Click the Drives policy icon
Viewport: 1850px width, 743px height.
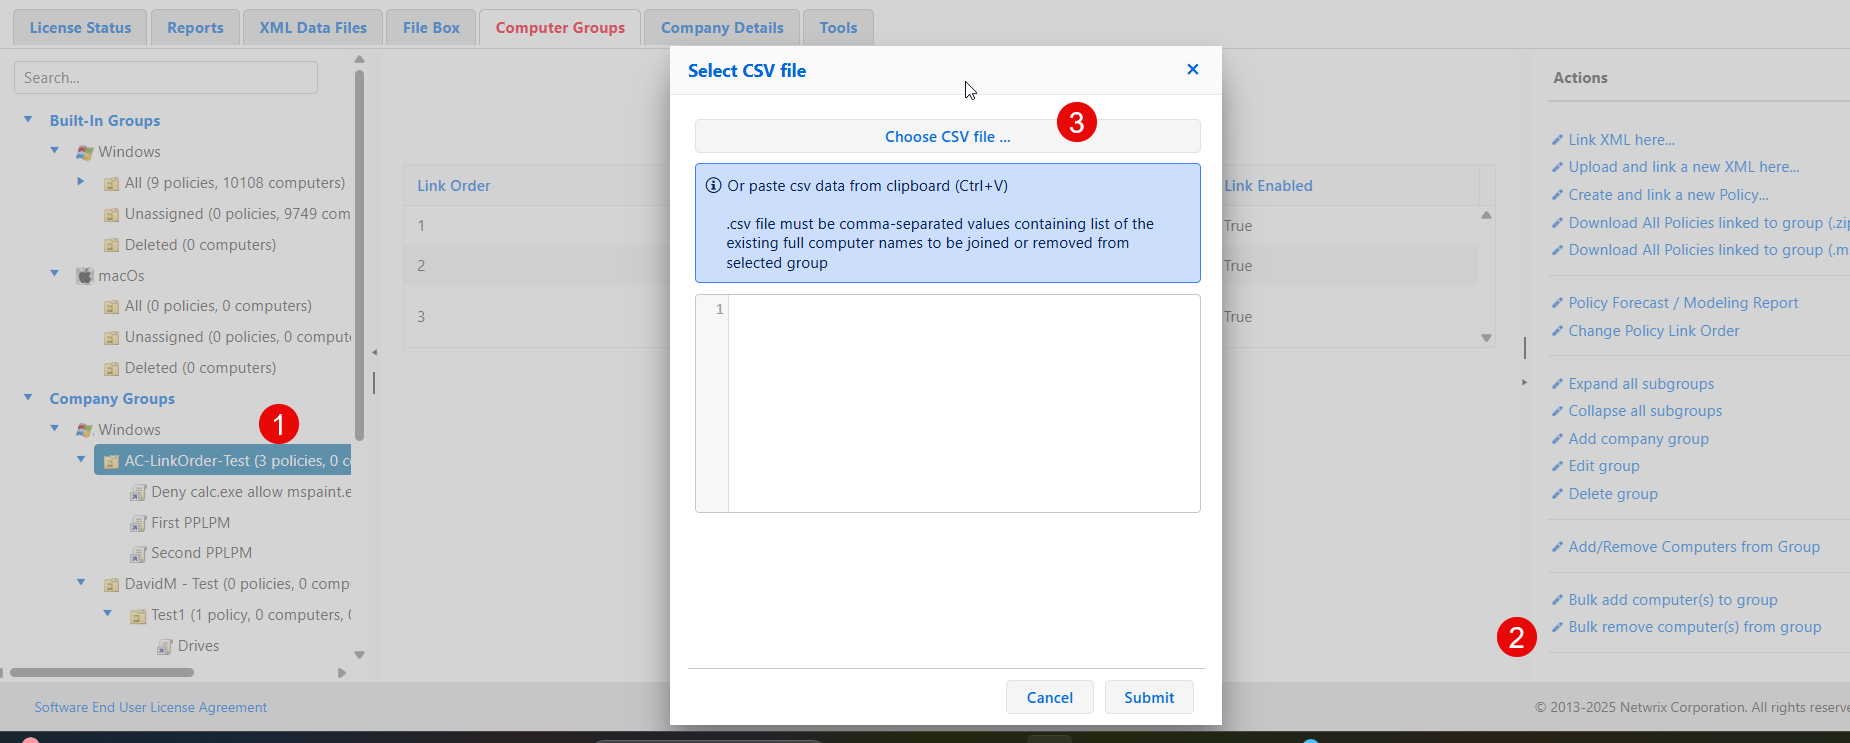coord(165,647)
